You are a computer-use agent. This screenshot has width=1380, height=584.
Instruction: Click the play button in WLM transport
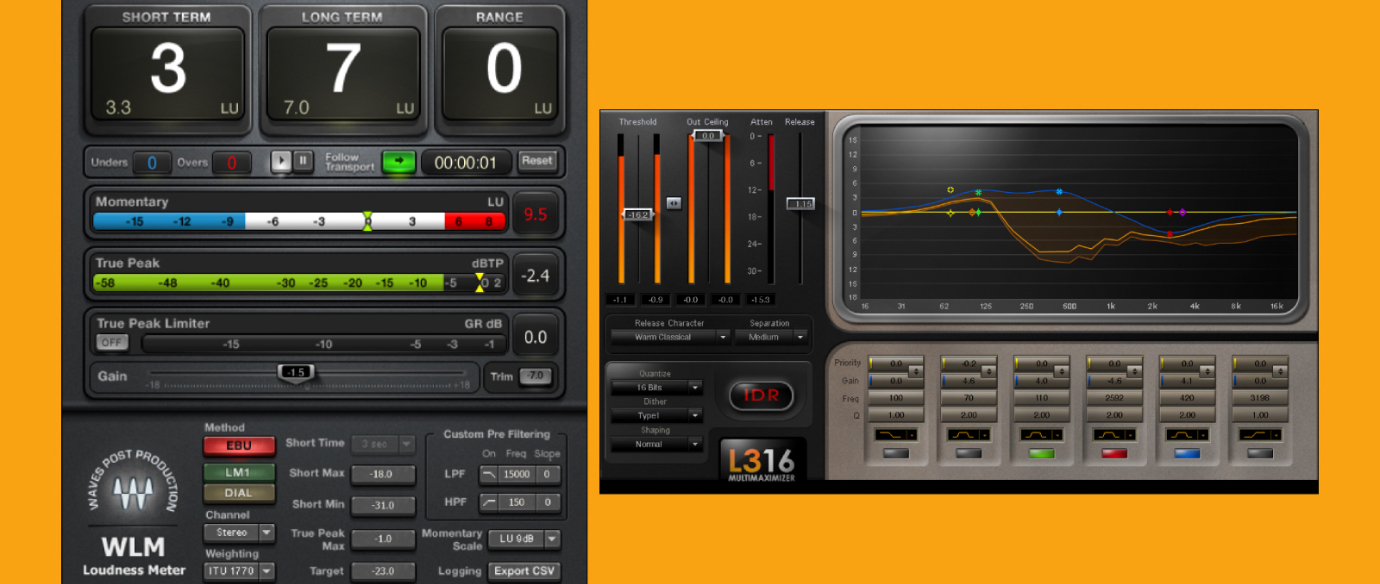pyautogui.click(x=282, y=161)
